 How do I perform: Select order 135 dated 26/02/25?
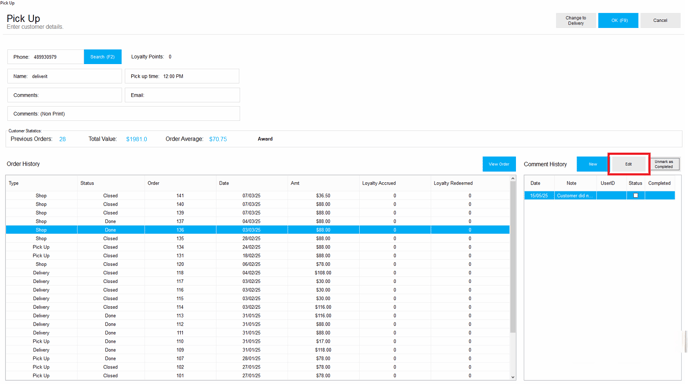click(x=258, y=239)
